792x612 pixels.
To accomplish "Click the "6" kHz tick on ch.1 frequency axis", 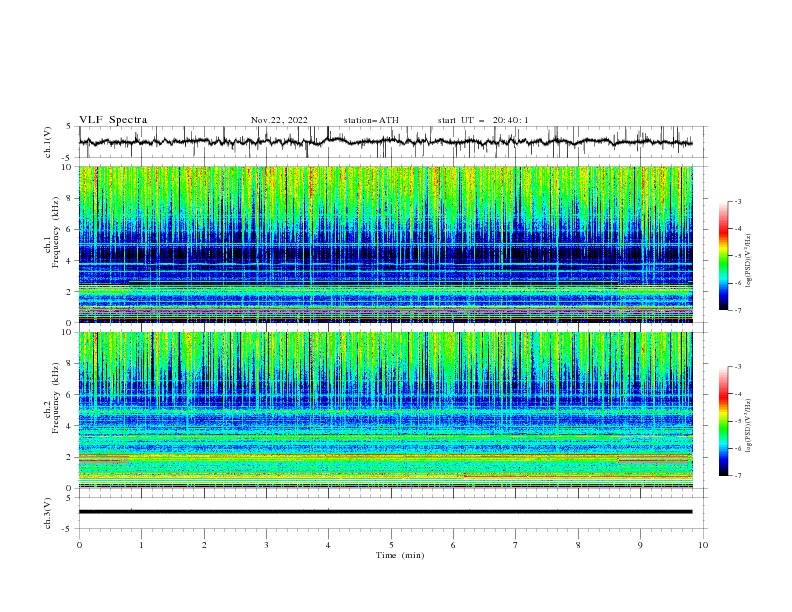I will [x=70, y=229].
